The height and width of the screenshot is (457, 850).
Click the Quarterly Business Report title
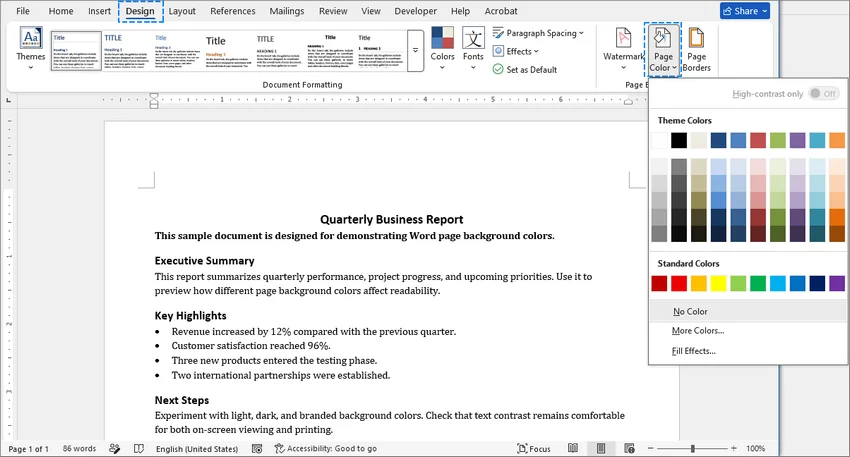(391, 220)
